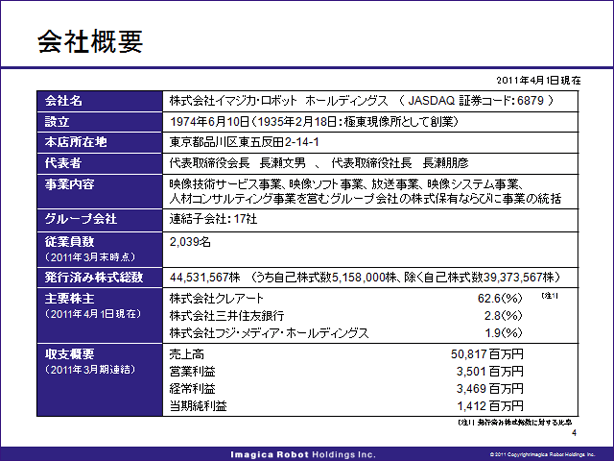Select the 62.6(%) shareholding value

click(x=500, y=298)
